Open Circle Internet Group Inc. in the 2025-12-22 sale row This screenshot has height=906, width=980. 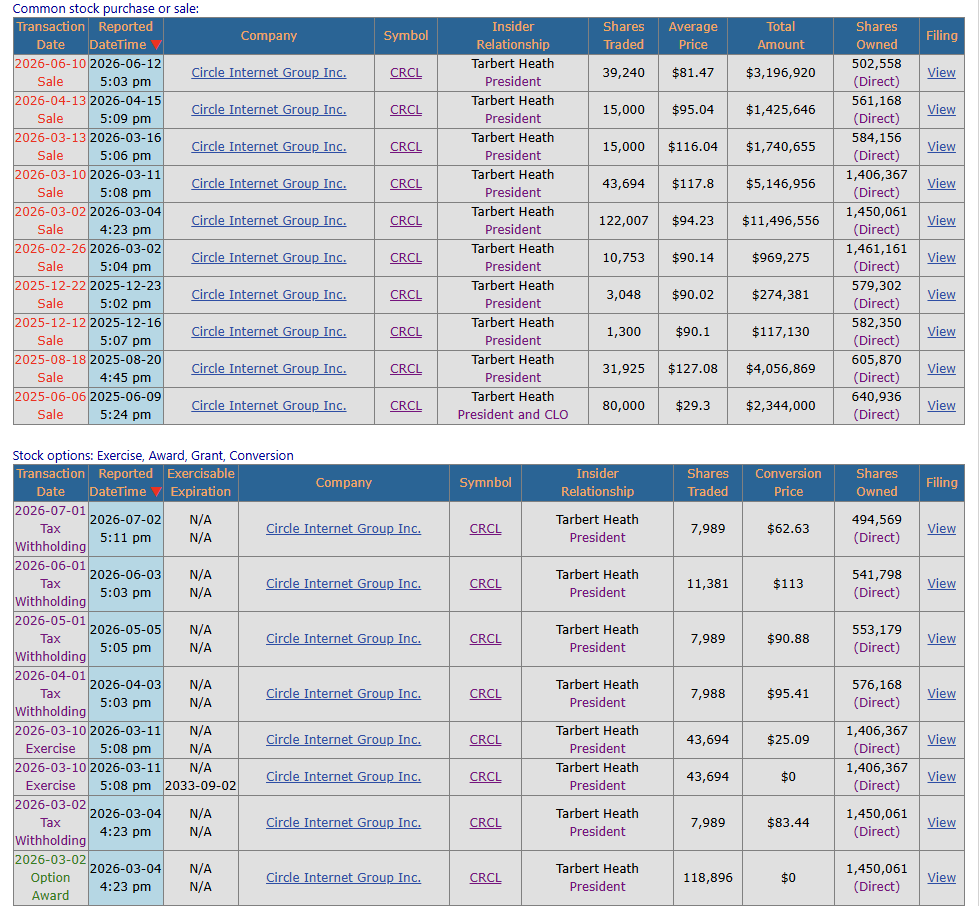tap(269, 294)
